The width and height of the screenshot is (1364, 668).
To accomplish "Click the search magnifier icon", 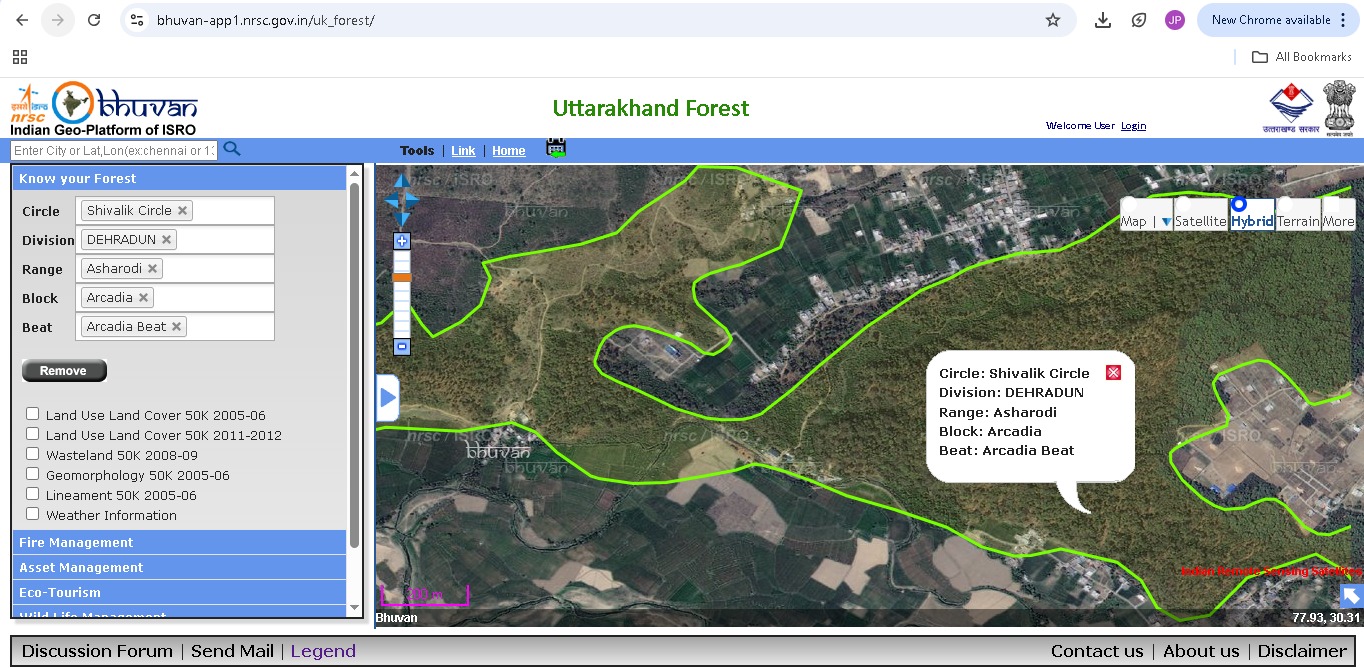I will point(232,149).
